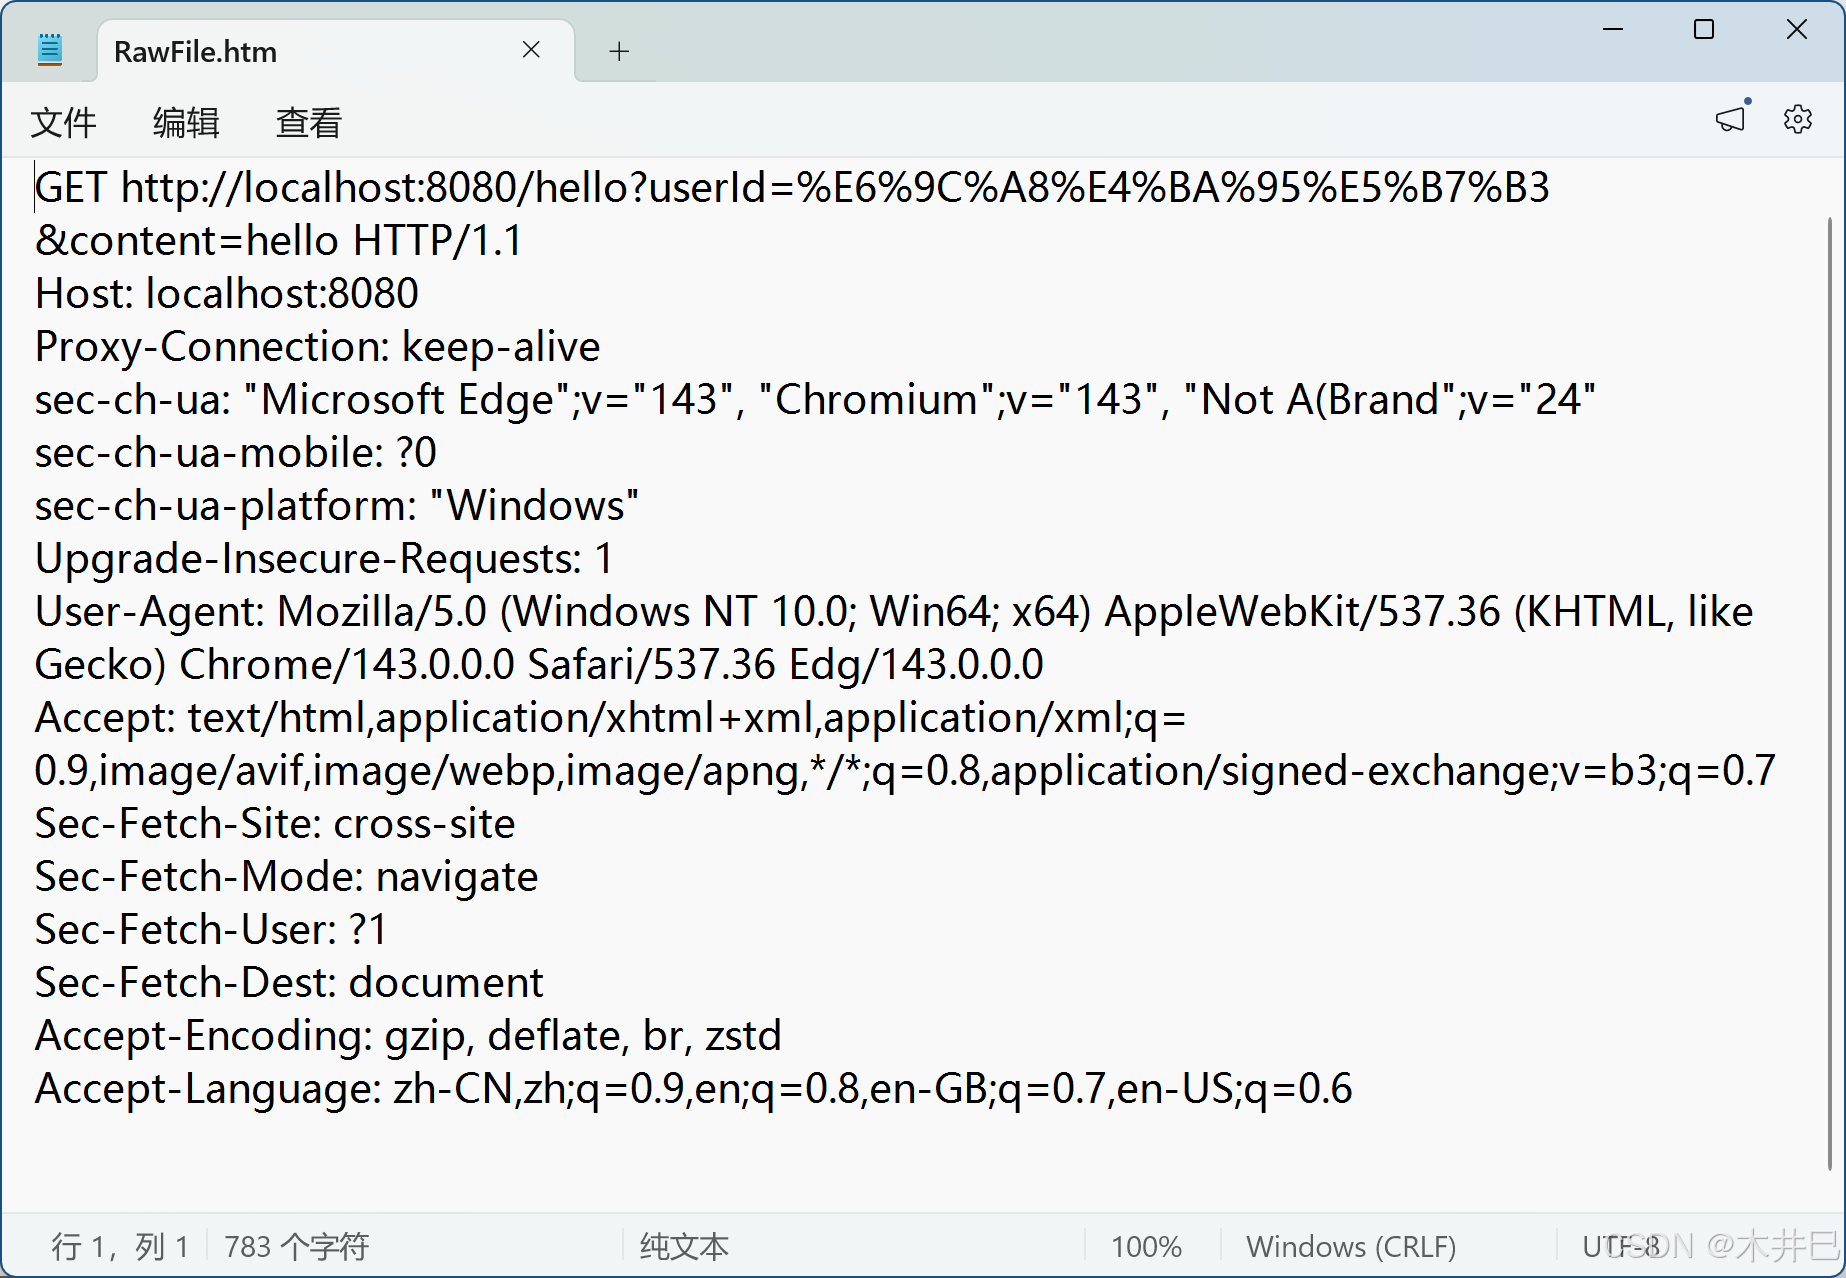Click the "Sec-Fetch-Mode: navigate" line
The image size is (1846, 1278).
click(x=286, y=878)
